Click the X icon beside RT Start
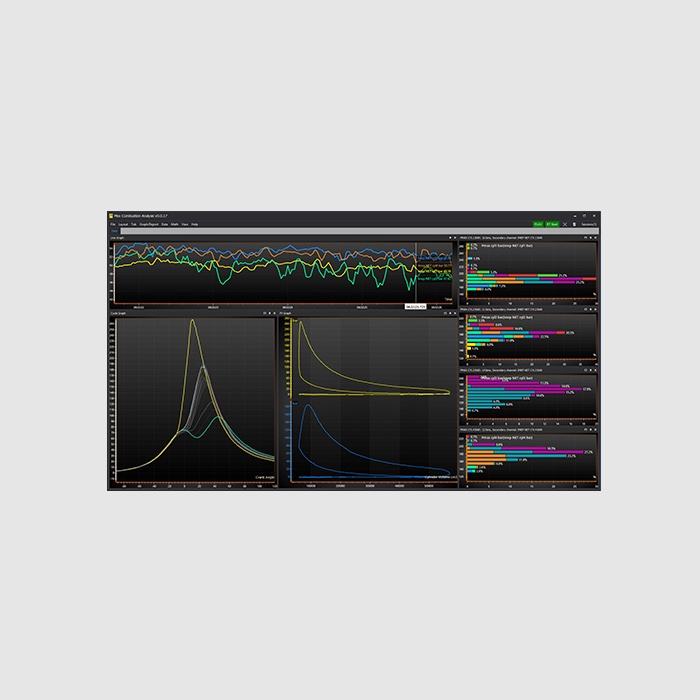Screen dimensions: 700x700 click(x=565, y=224)
